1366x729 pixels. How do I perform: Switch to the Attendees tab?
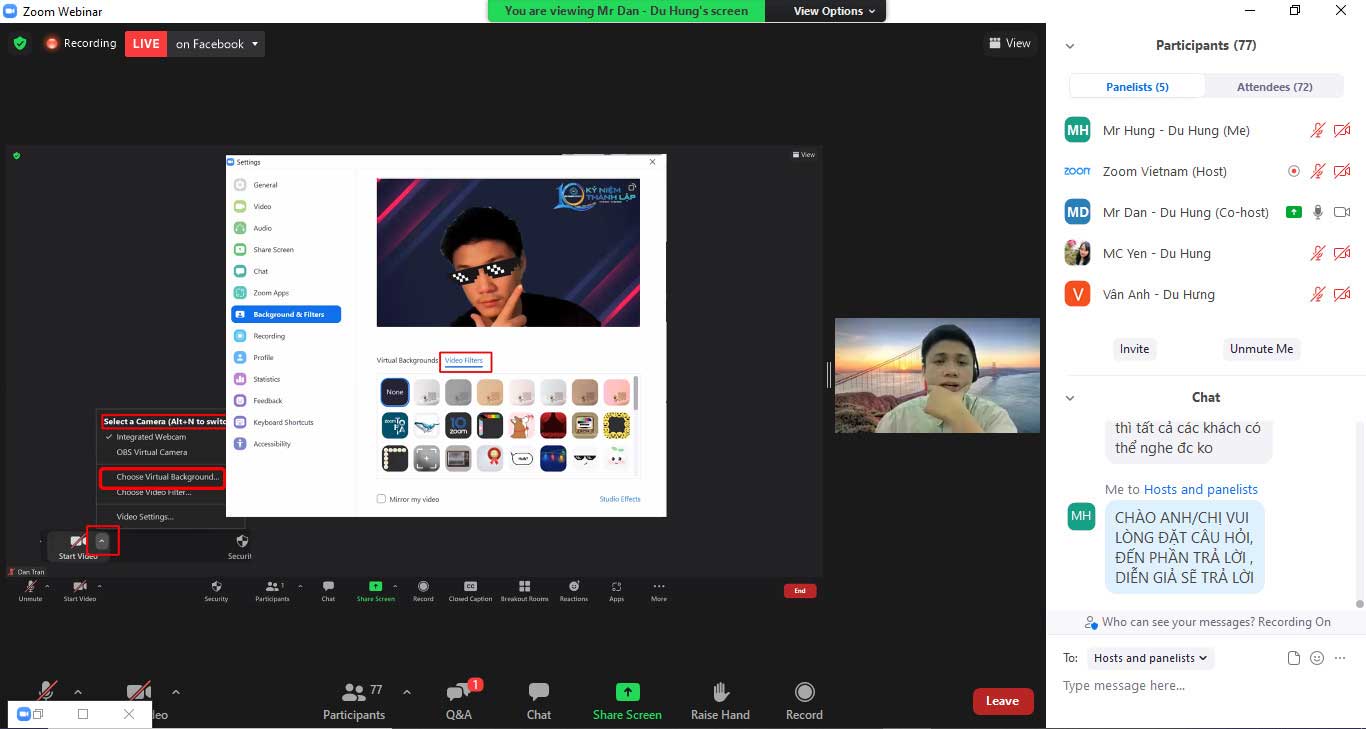point(1273,86)
